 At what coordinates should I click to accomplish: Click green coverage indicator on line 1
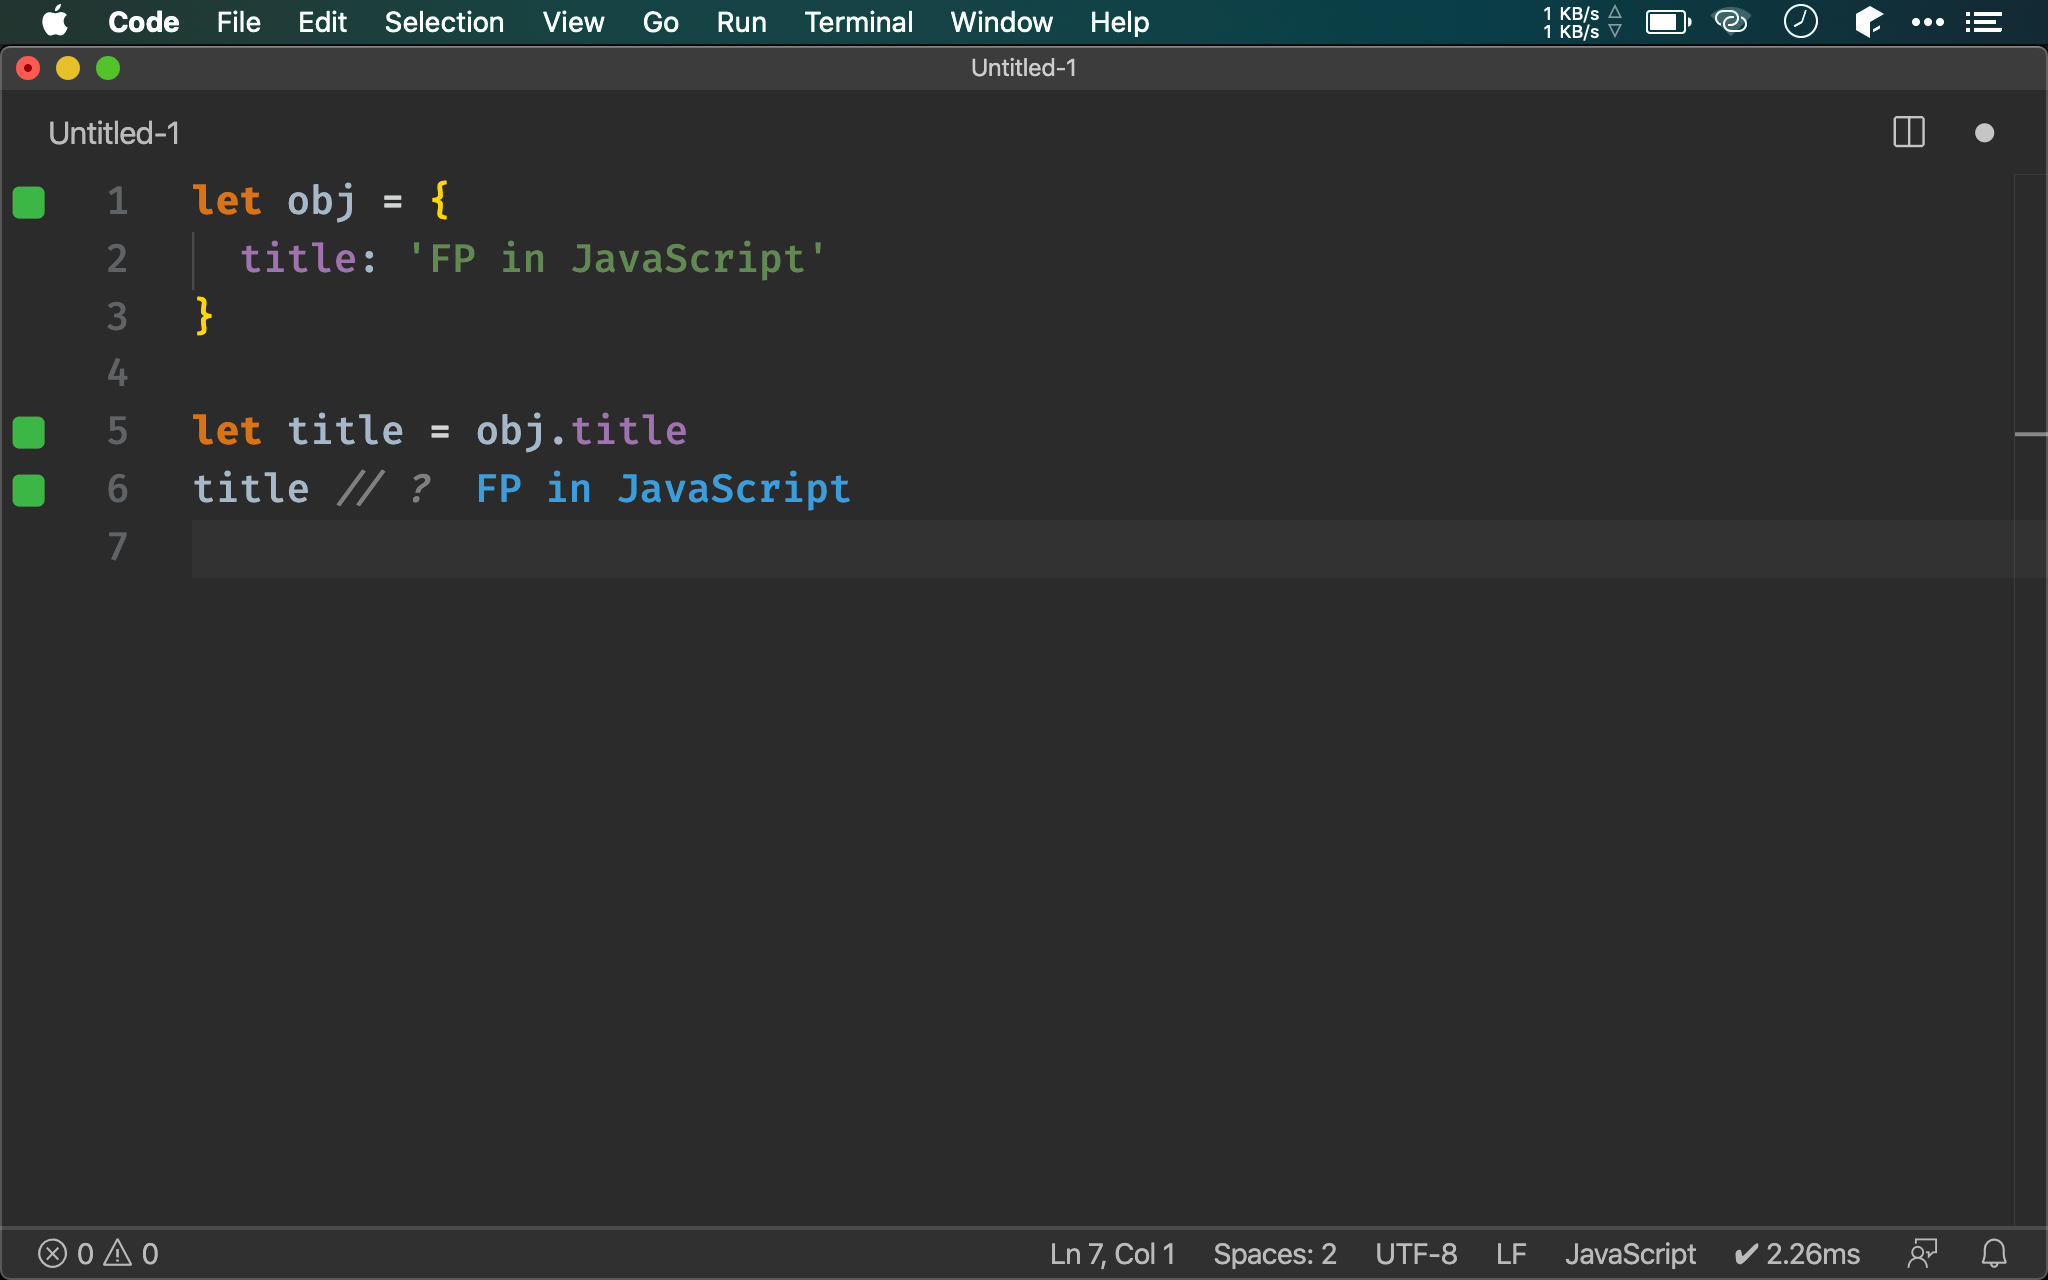tap(29, 202)
